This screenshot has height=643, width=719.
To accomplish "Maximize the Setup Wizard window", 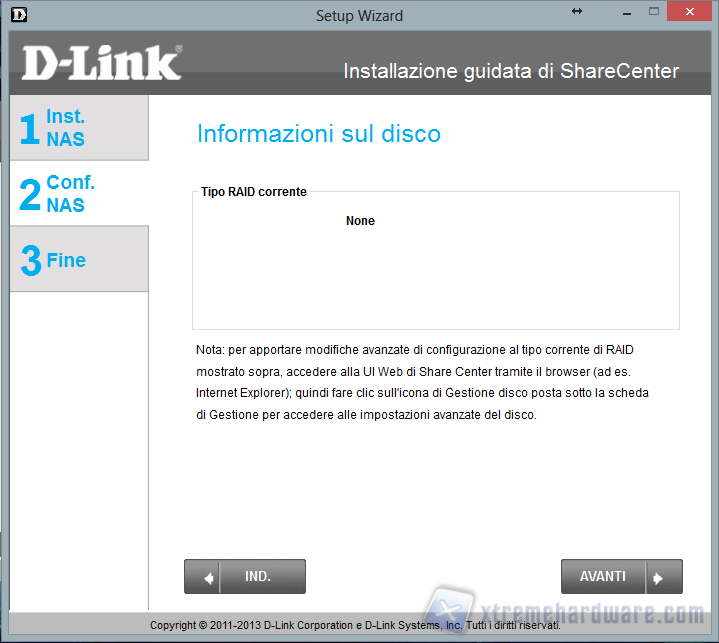I will (x=654, y=12).
